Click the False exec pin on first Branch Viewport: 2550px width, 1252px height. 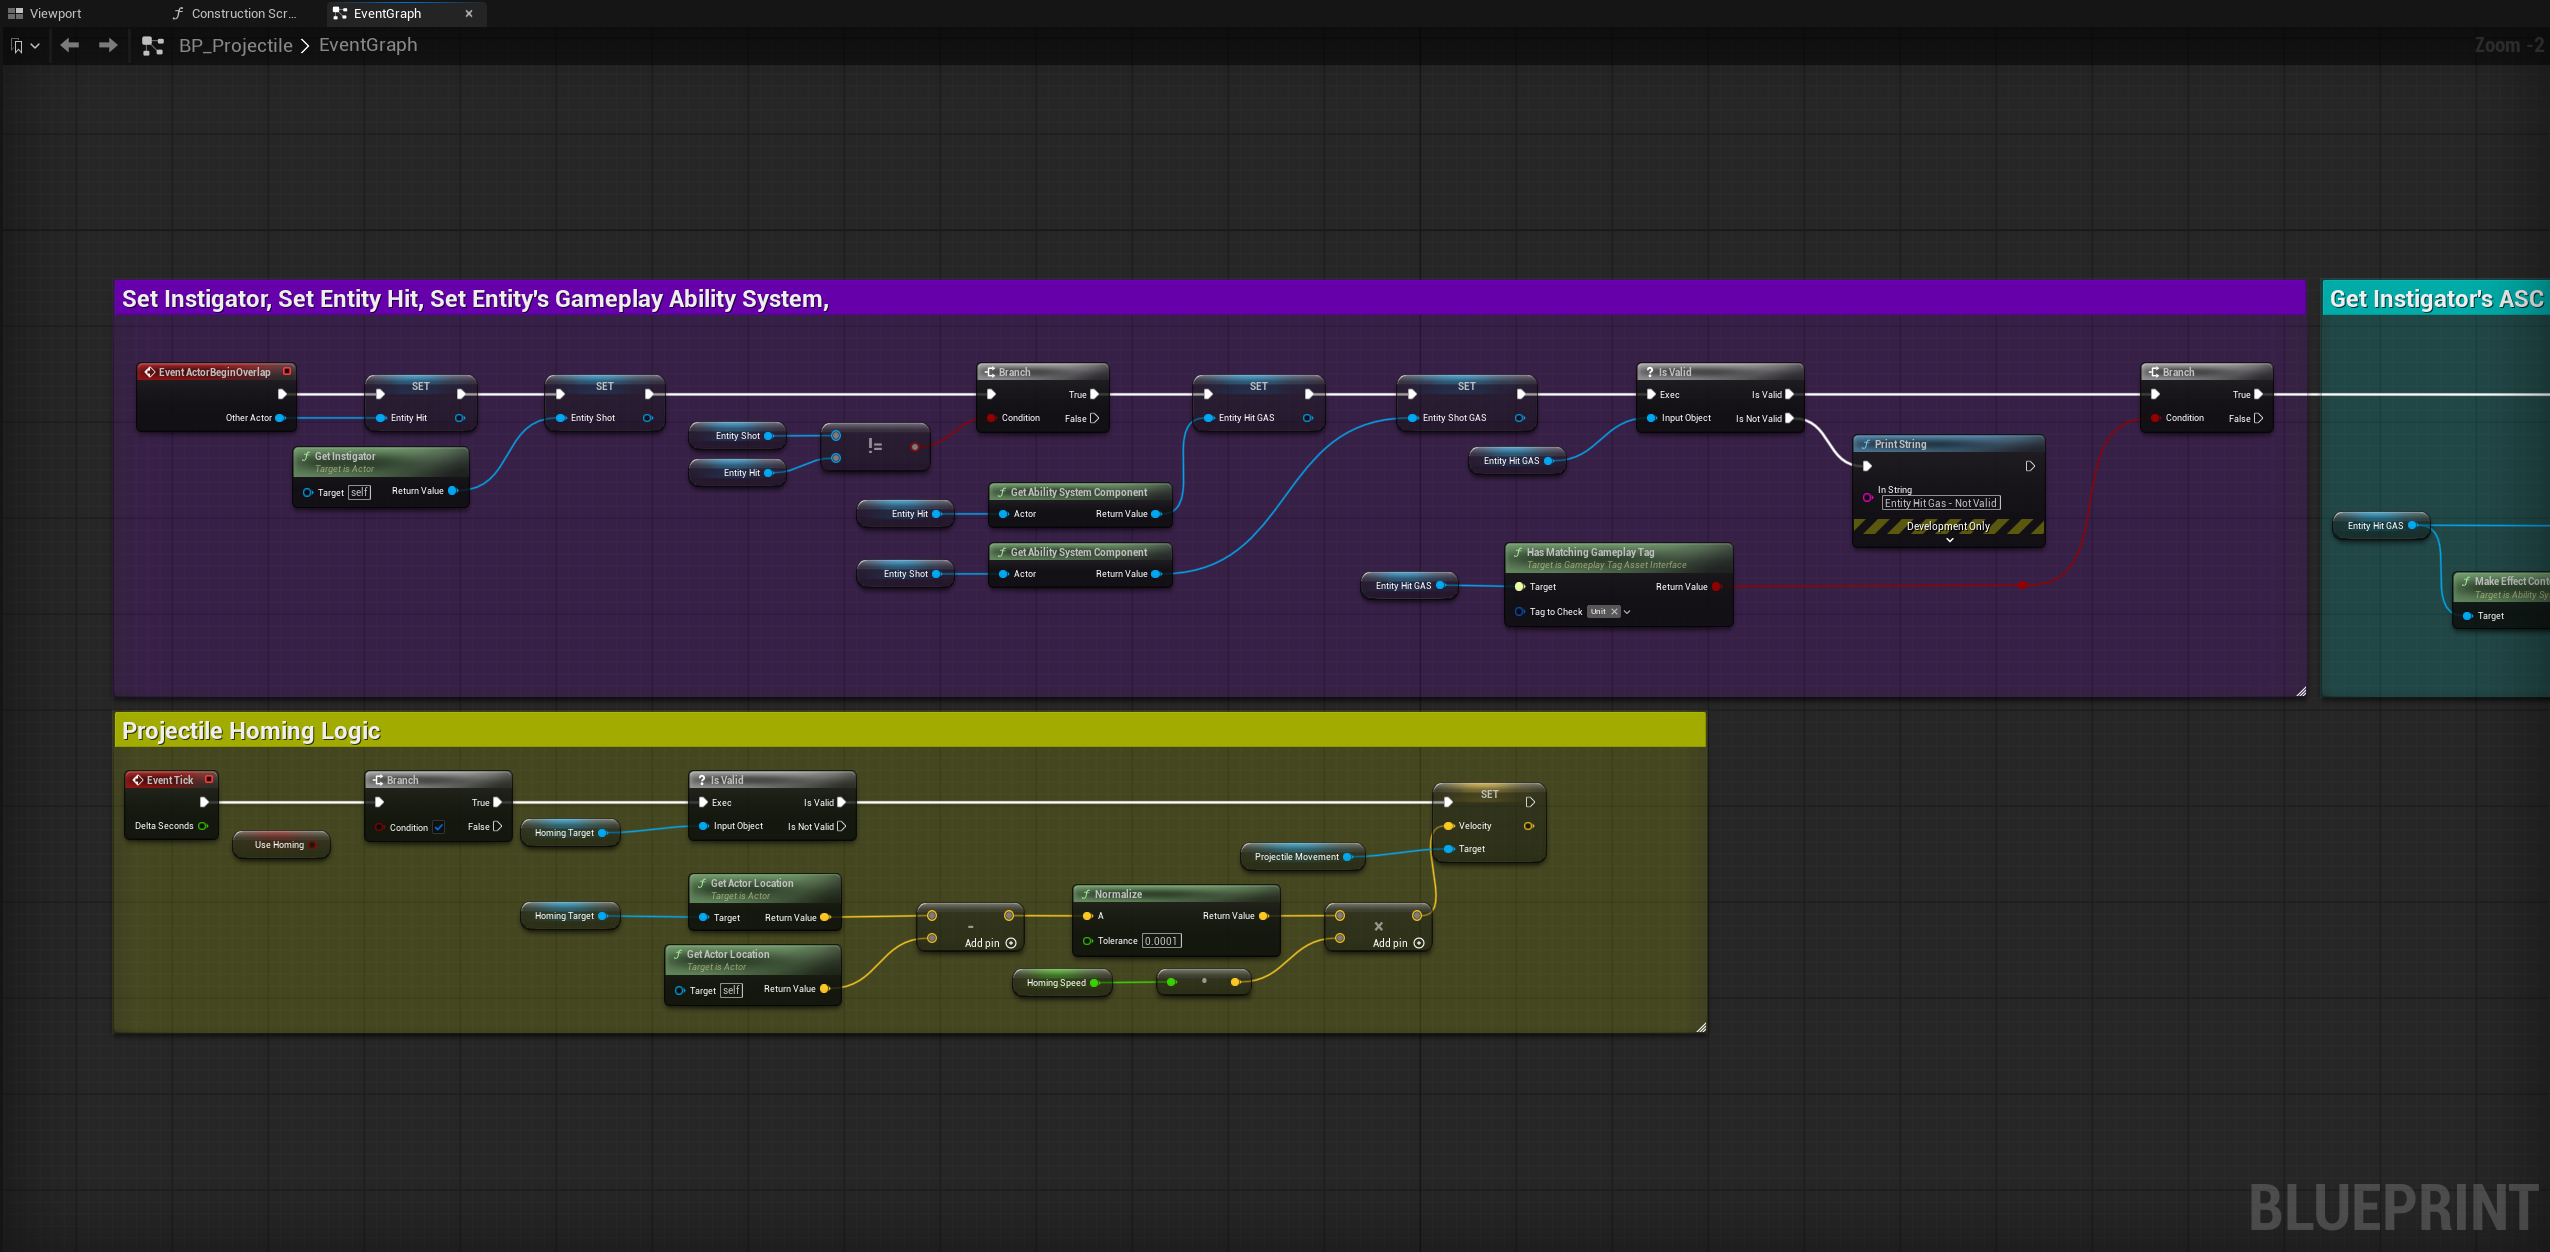(x=1095, y=418)
